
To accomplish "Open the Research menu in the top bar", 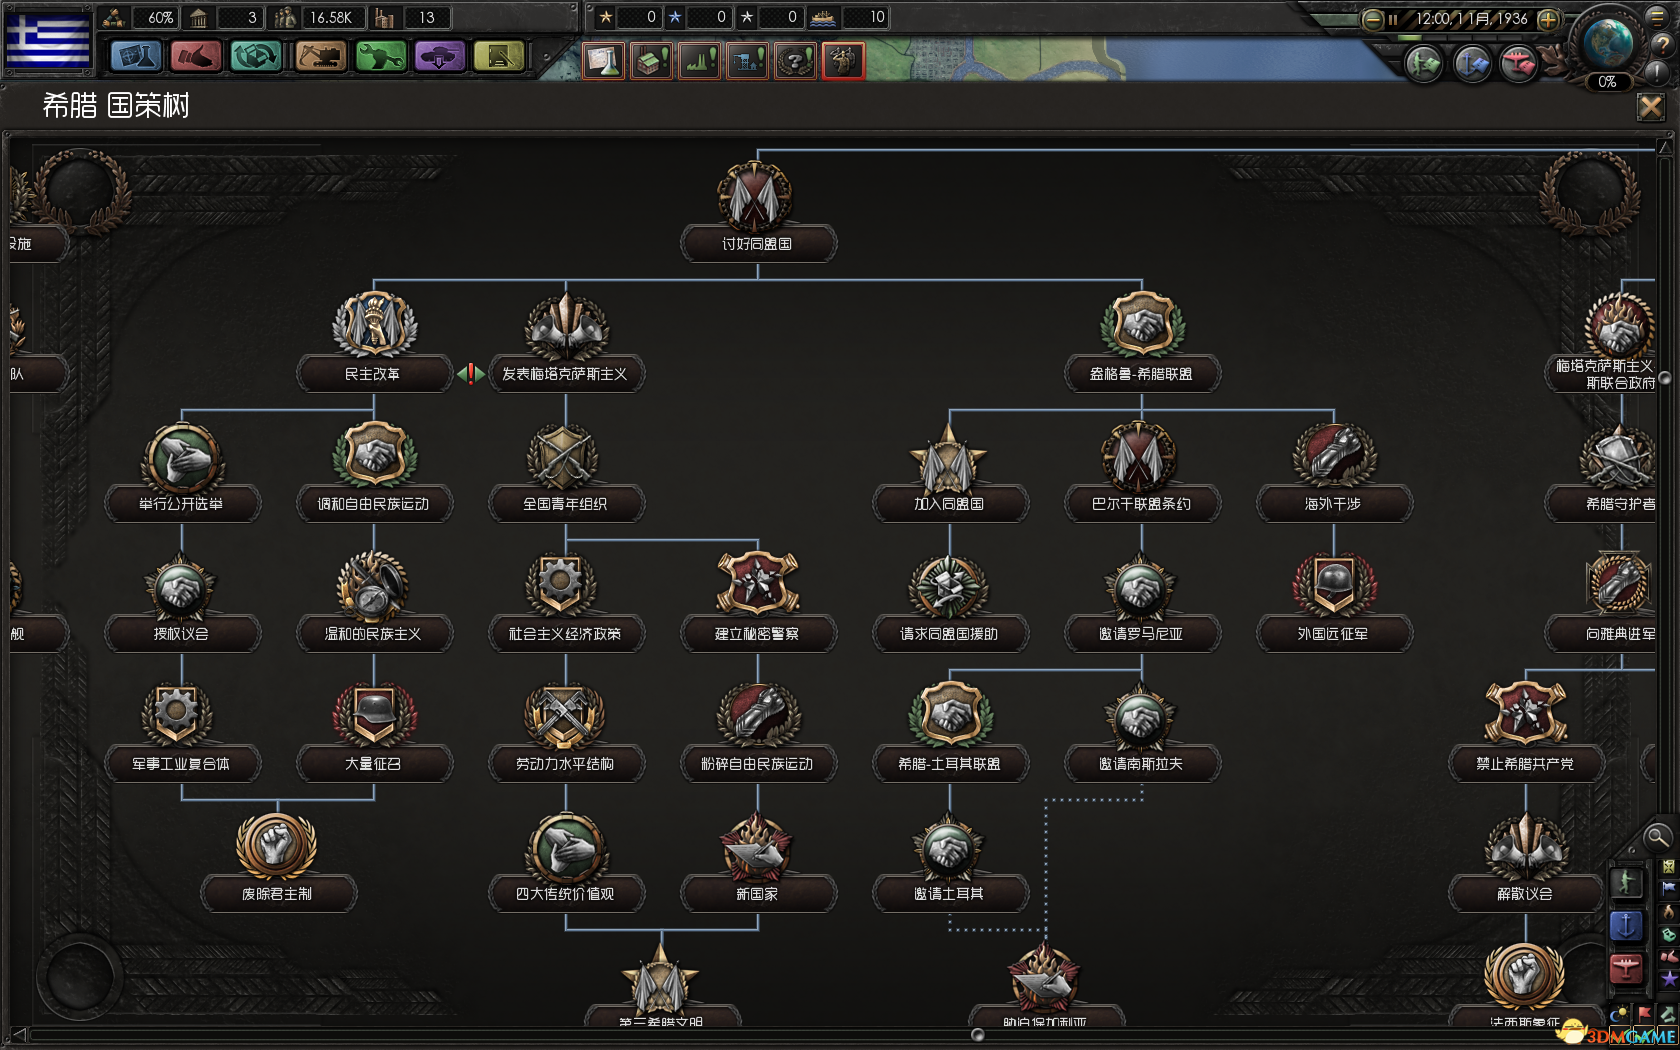I will pyautogui.click(x=136, y=56).
